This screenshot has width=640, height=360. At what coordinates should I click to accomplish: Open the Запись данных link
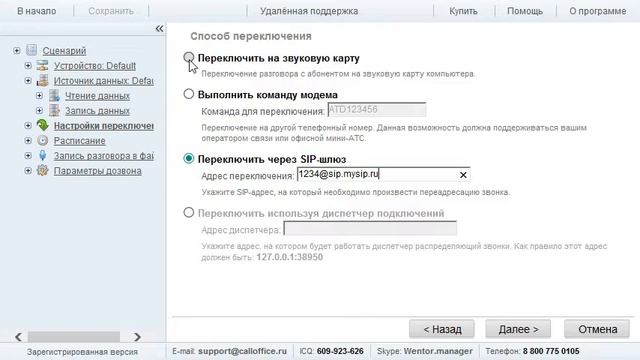(x=98, y=111)
